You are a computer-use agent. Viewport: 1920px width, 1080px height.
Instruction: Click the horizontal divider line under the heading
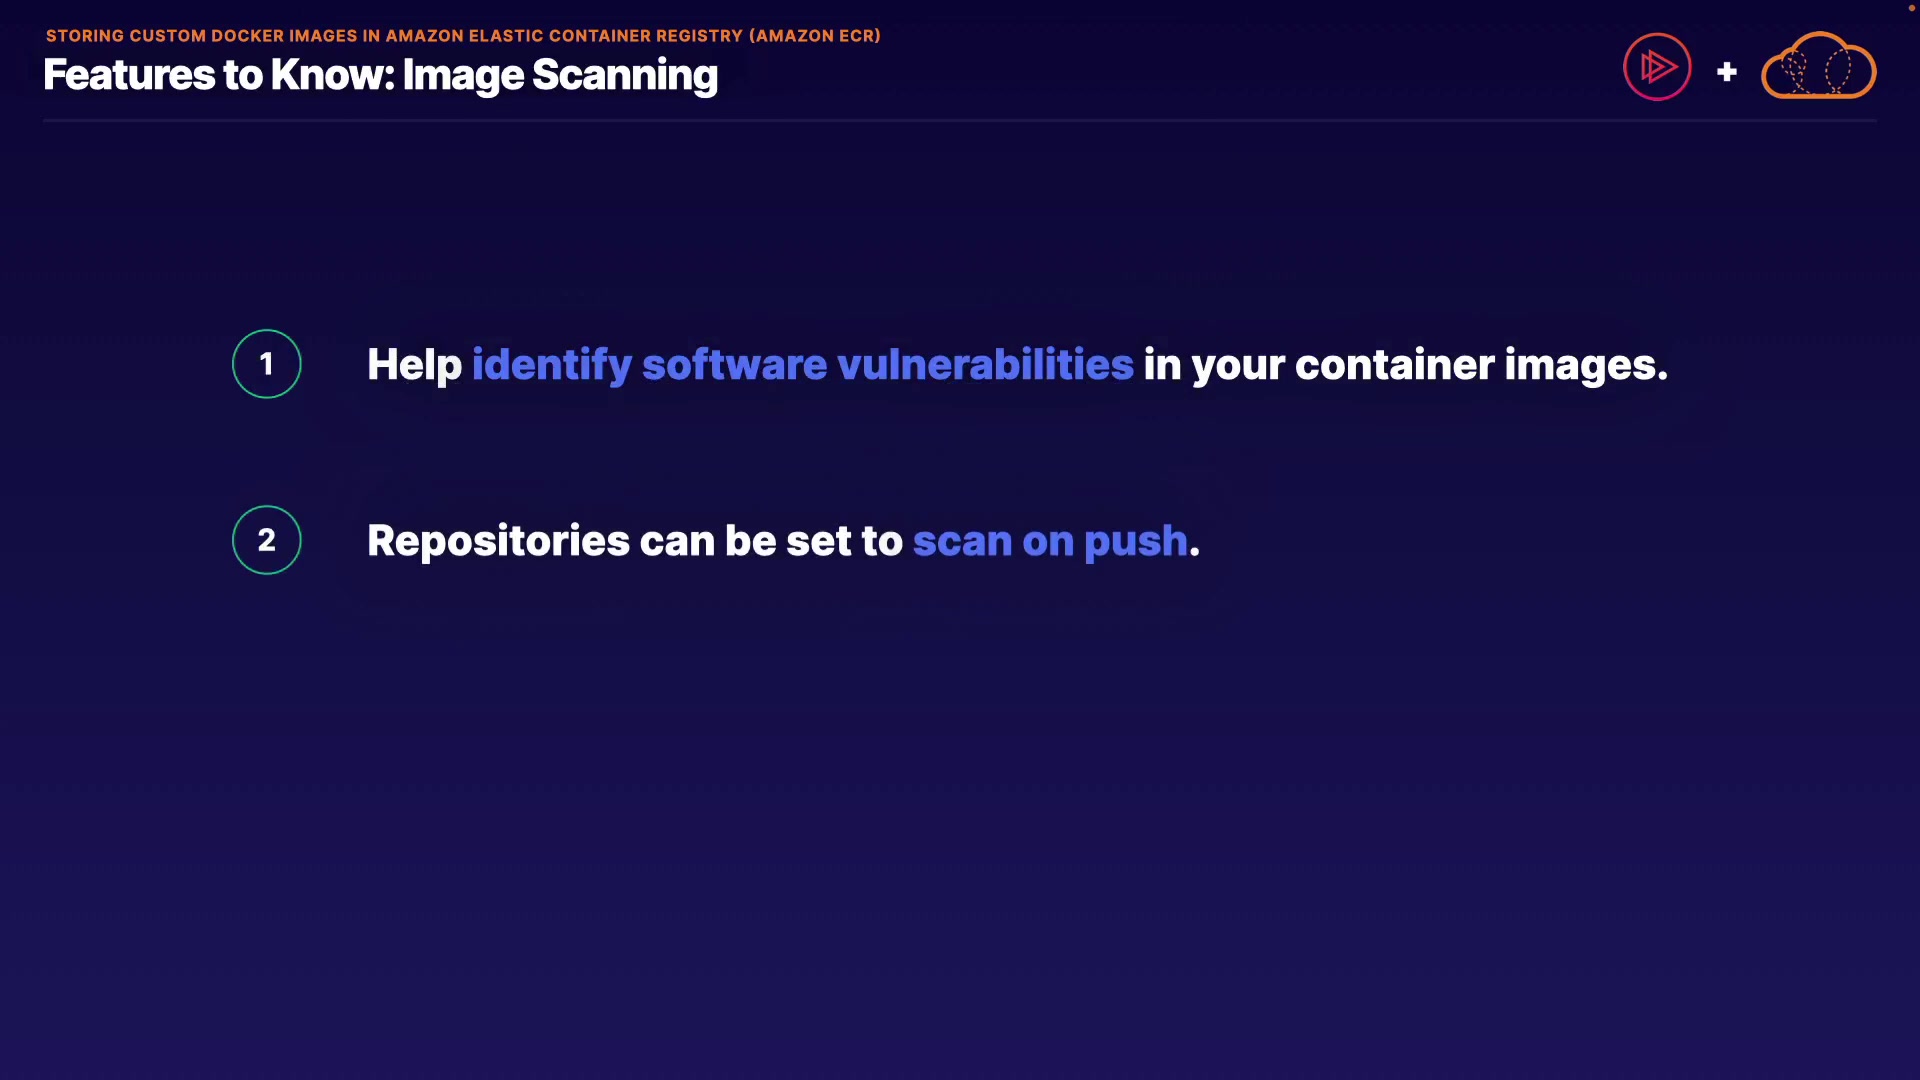[x=960, y=120]
